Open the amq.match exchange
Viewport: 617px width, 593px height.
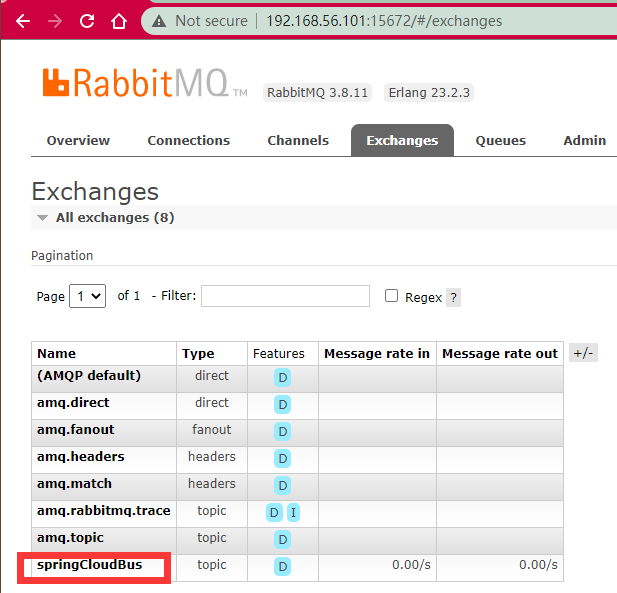pos(74,484)
